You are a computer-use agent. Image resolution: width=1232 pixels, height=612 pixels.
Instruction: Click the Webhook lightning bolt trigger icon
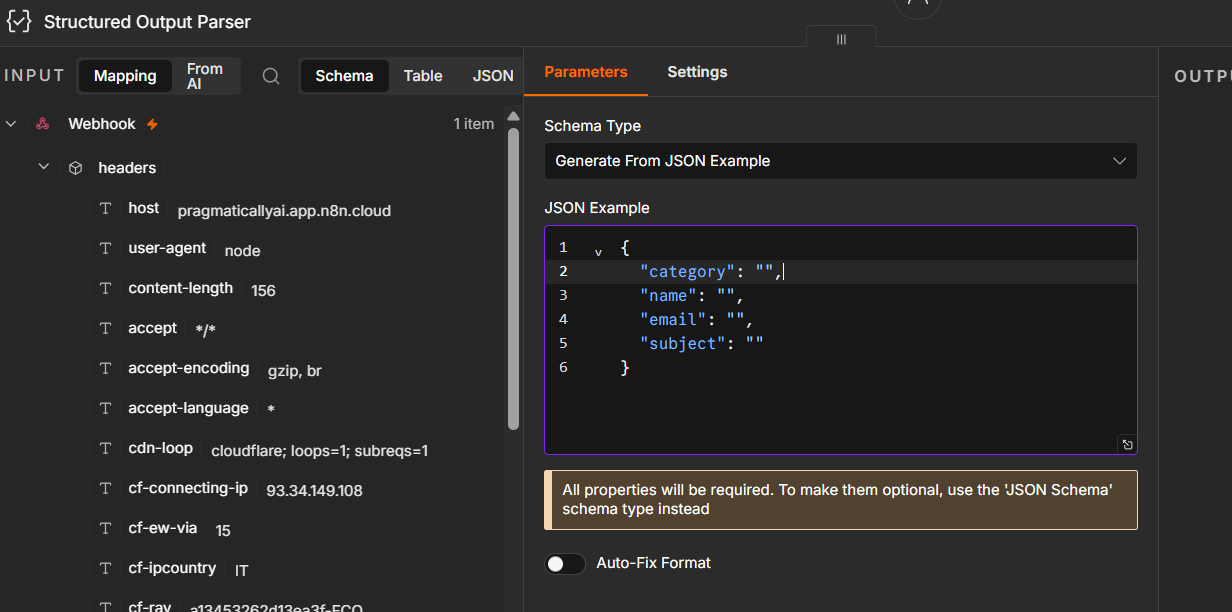(x=152, y=124)
